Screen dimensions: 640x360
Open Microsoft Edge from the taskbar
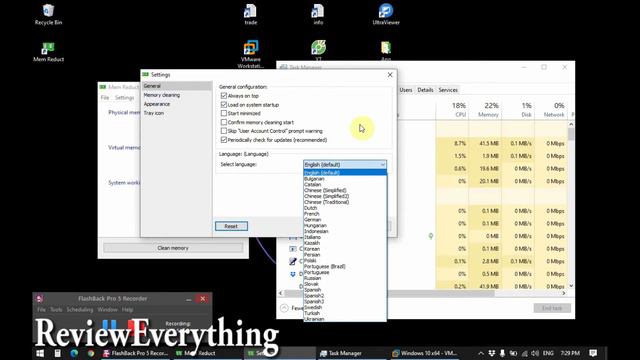tap(74, 353)
